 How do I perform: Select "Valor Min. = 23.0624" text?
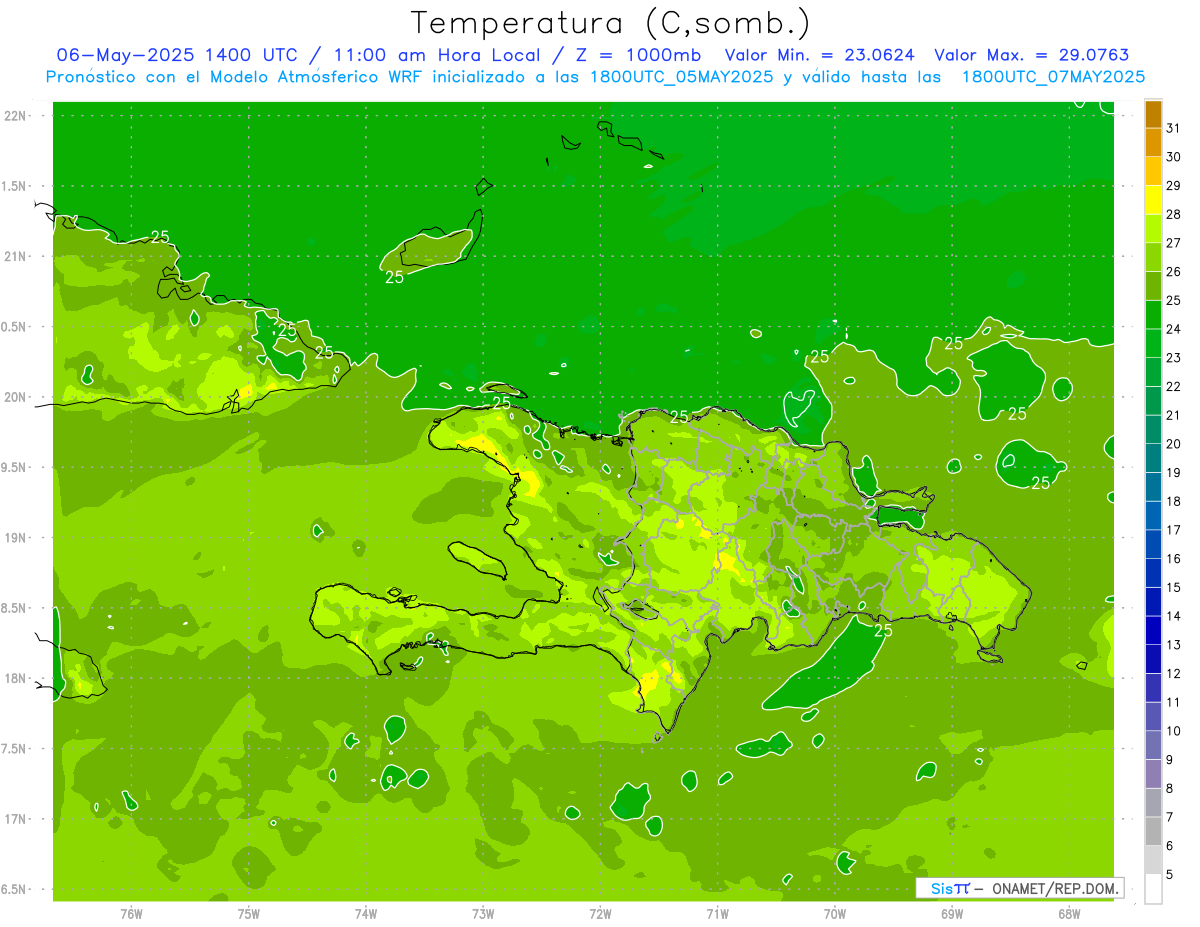(819, 55)
